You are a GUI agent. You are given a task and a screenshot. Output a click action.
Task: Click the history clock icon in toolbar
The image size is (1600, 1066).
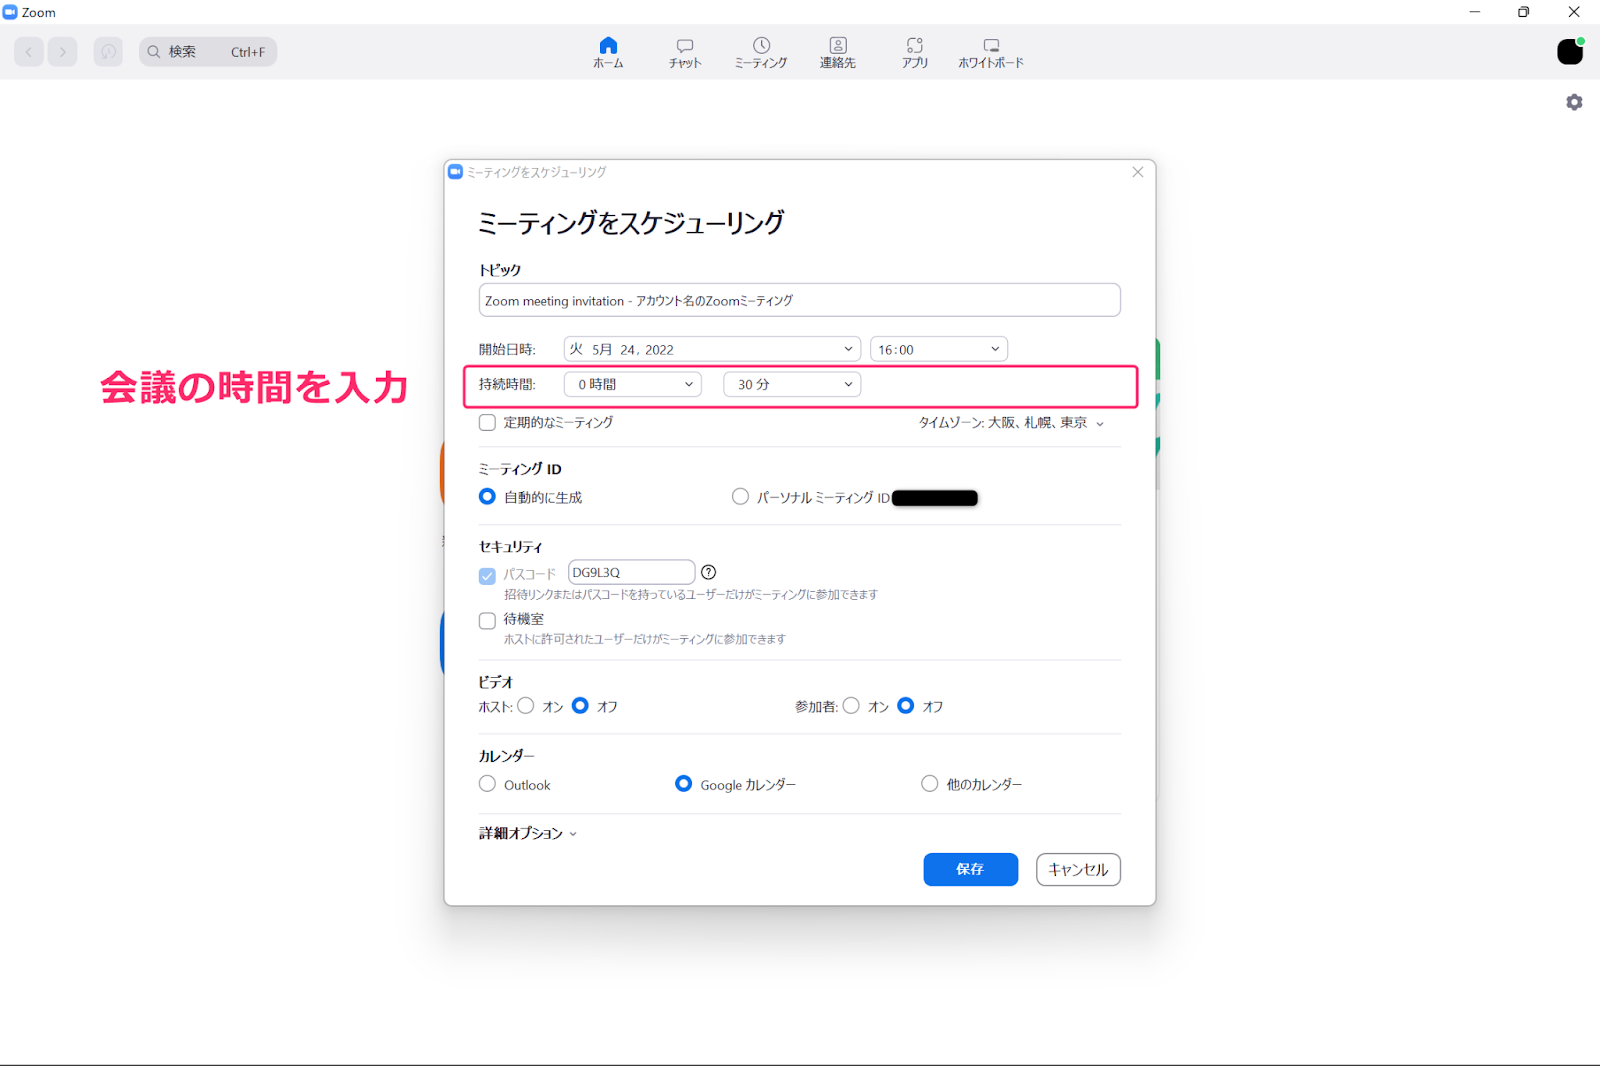[x=108, y=52]
